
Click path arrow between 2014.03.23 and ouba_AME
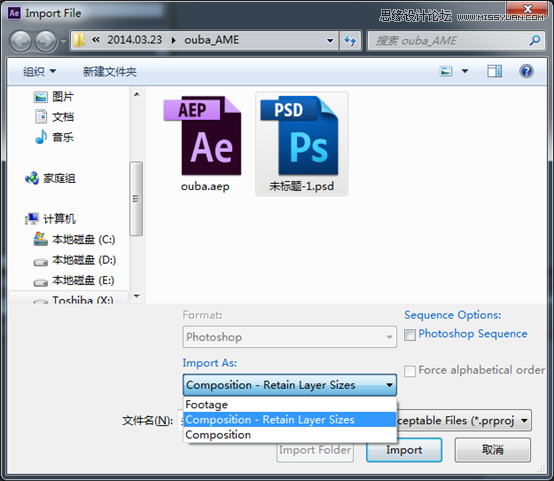173,40
